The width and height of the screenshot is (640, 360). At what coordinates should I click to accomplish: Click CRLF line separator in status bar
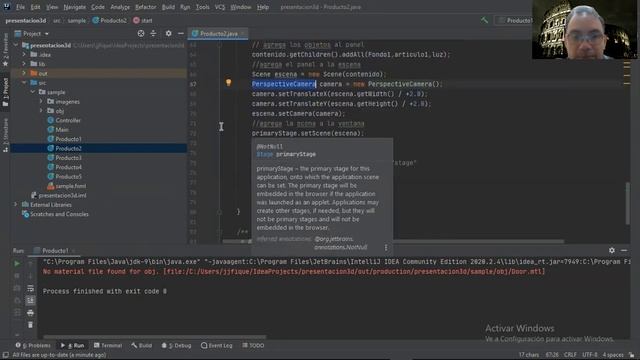[570, 355]
